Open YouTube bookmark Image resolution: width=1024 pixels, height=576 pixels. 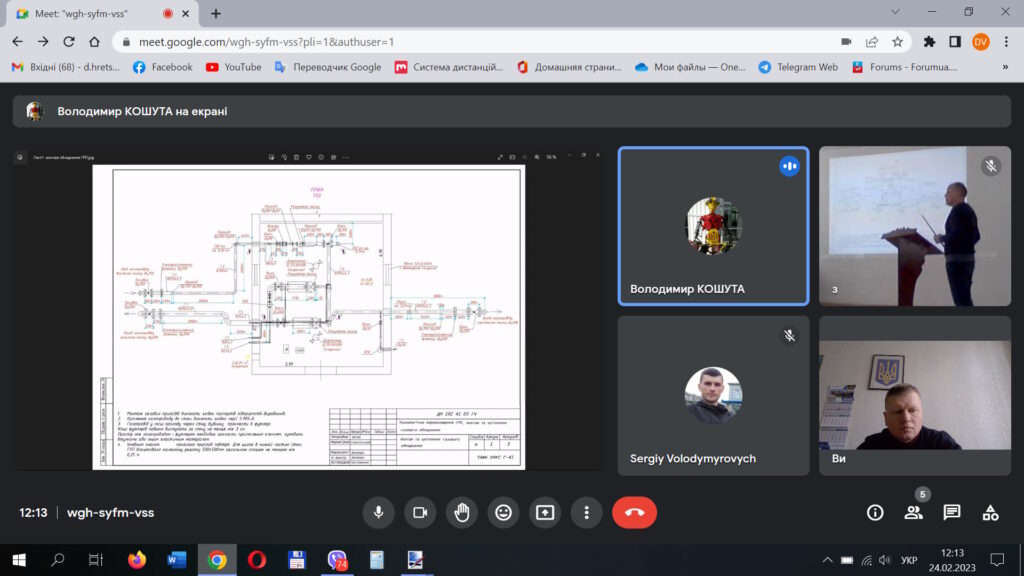tap(234, 67)
